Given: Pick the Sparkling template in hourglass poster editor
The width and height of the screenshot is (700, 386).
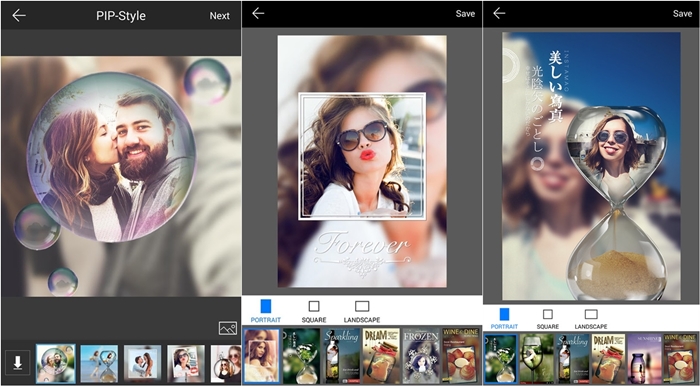Looking at the screenshot, I should tap(572, 358).
